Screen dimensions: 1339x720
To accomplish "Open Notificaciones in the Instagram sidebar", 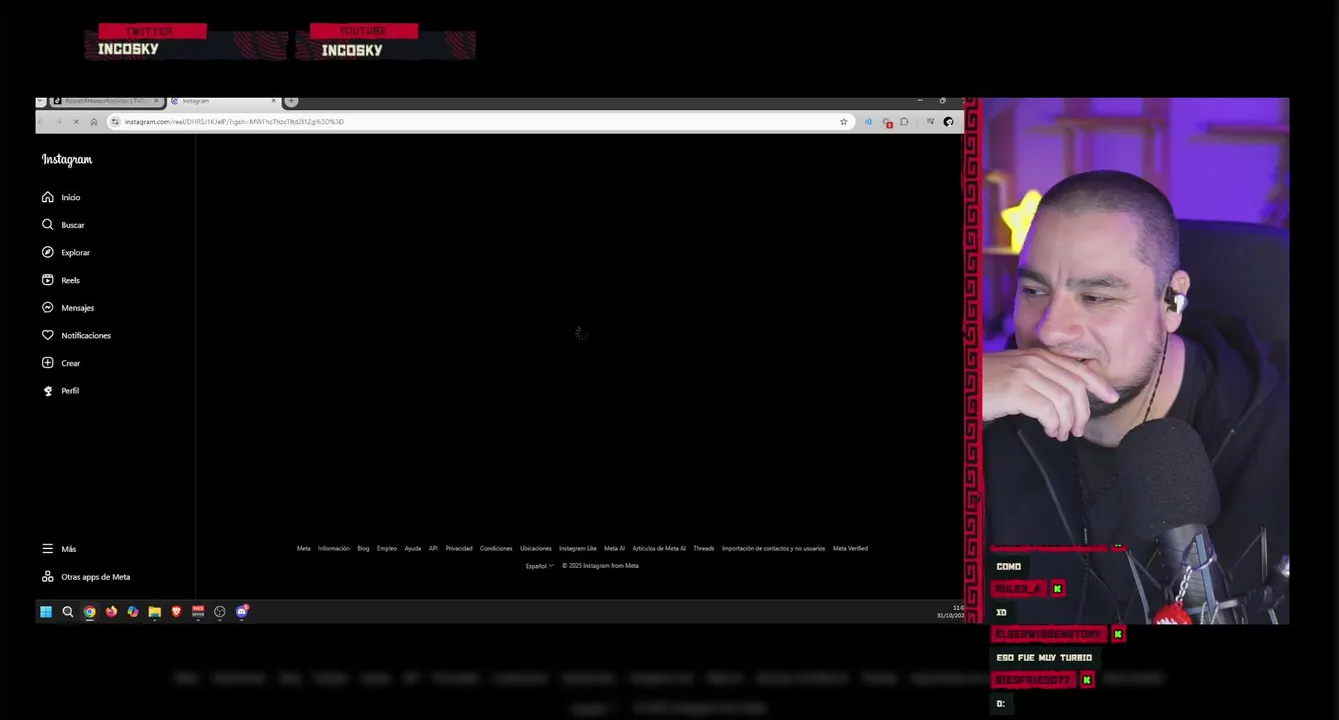I will [x=76, y=335].
